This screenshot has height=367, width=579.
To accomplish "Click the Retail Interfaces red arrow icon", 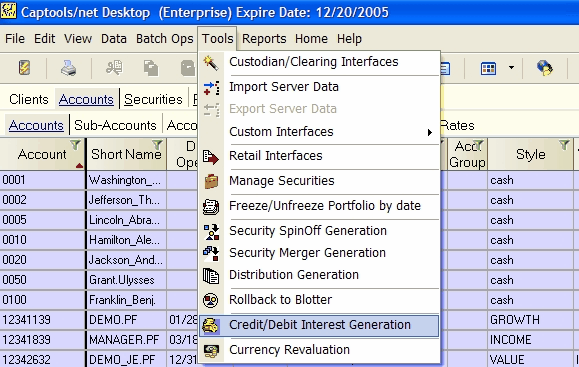I will [211, 157].
